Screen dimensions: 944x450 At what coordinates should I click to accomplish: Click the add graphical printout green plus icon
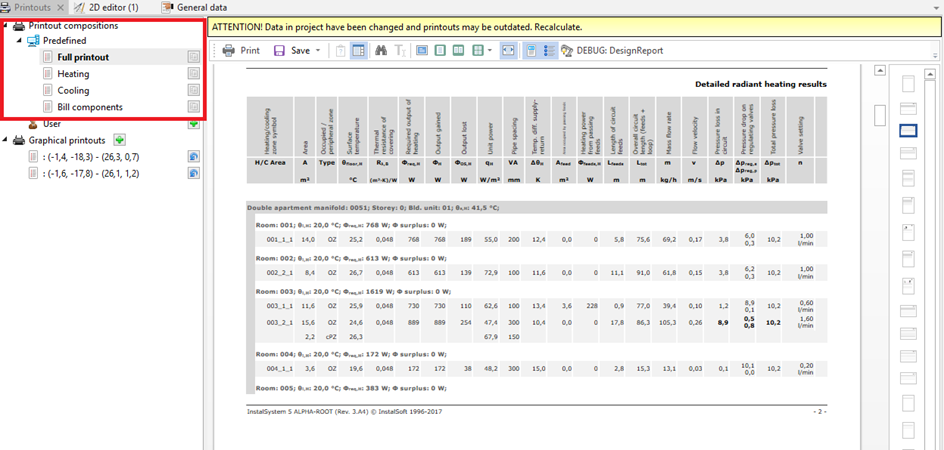[x=119, y=140]
